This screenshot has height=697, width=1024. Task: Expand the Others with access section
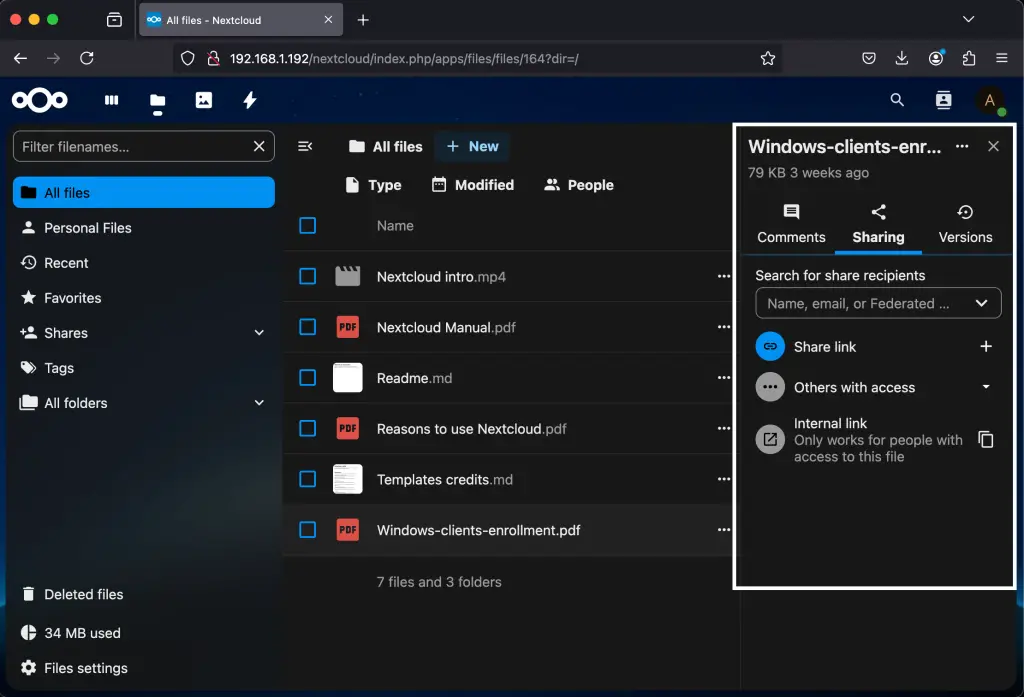(986, 387)
